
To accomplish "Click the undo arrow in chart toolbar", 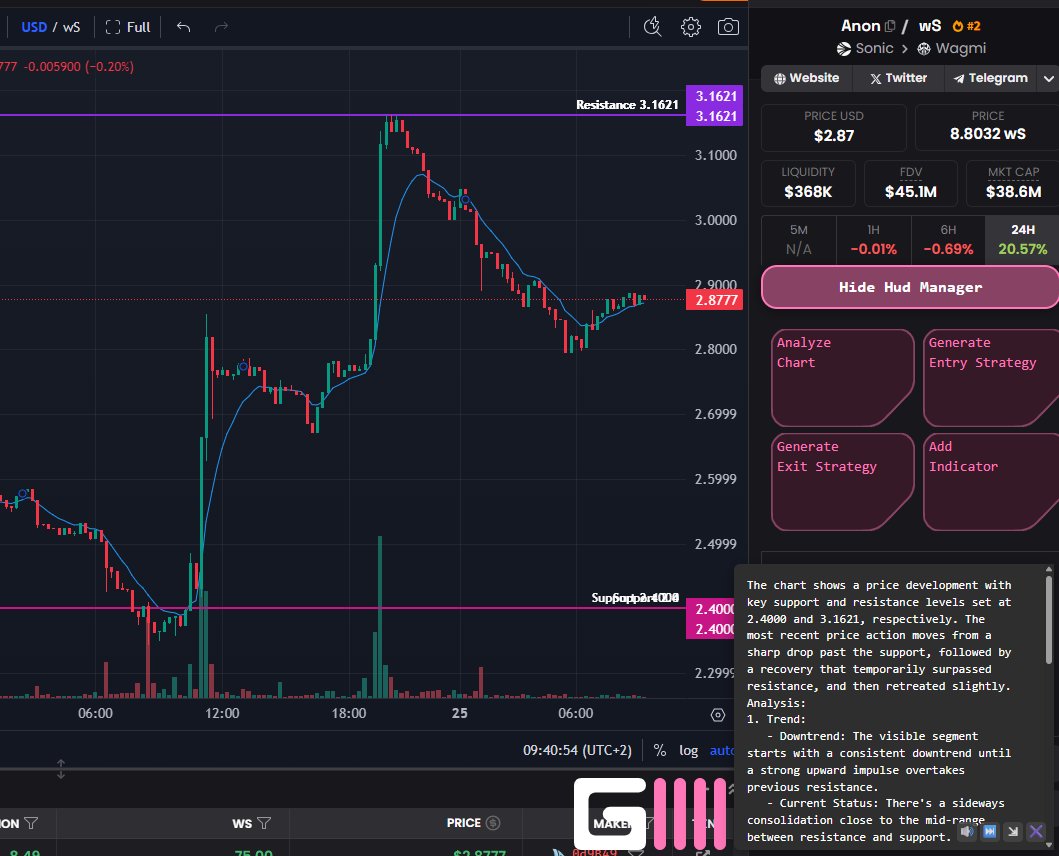I will pos(183,27).
